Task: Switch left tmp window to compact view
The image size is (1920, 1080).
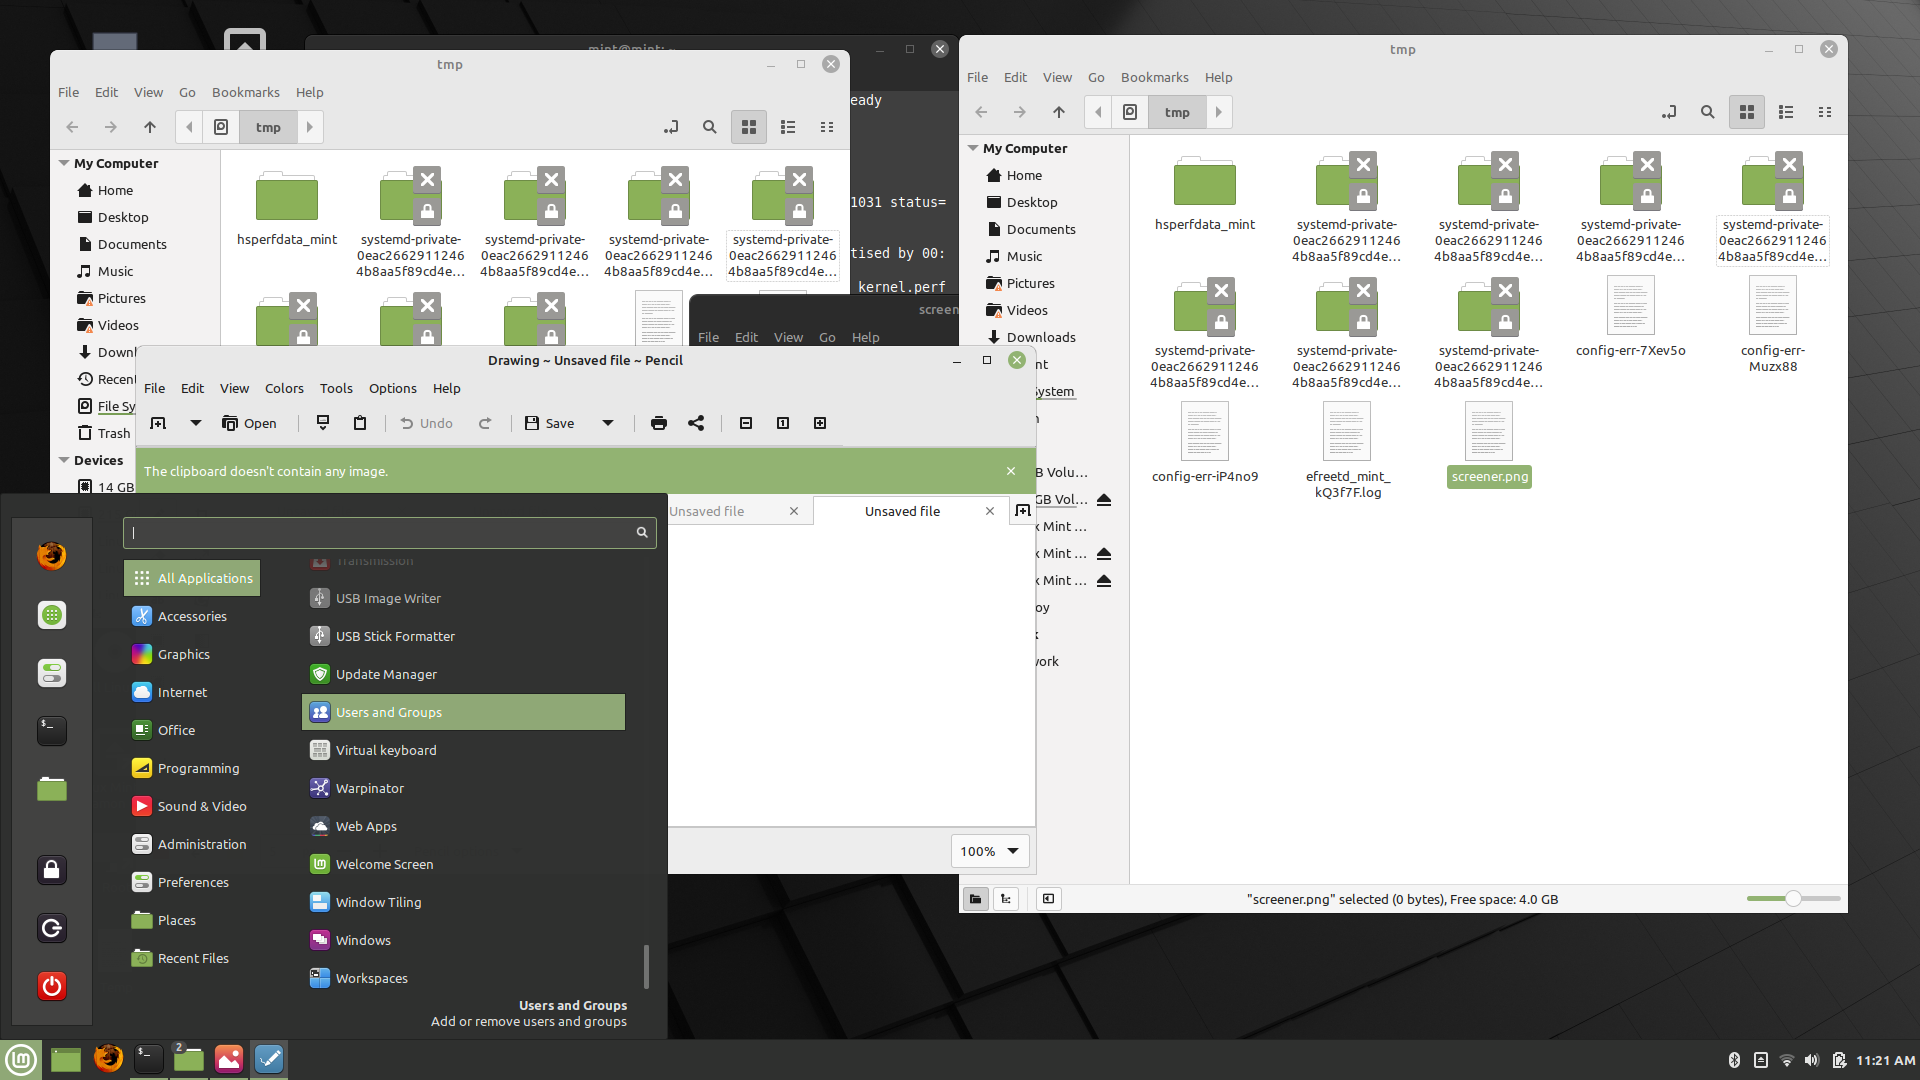Action: [827, 127]
